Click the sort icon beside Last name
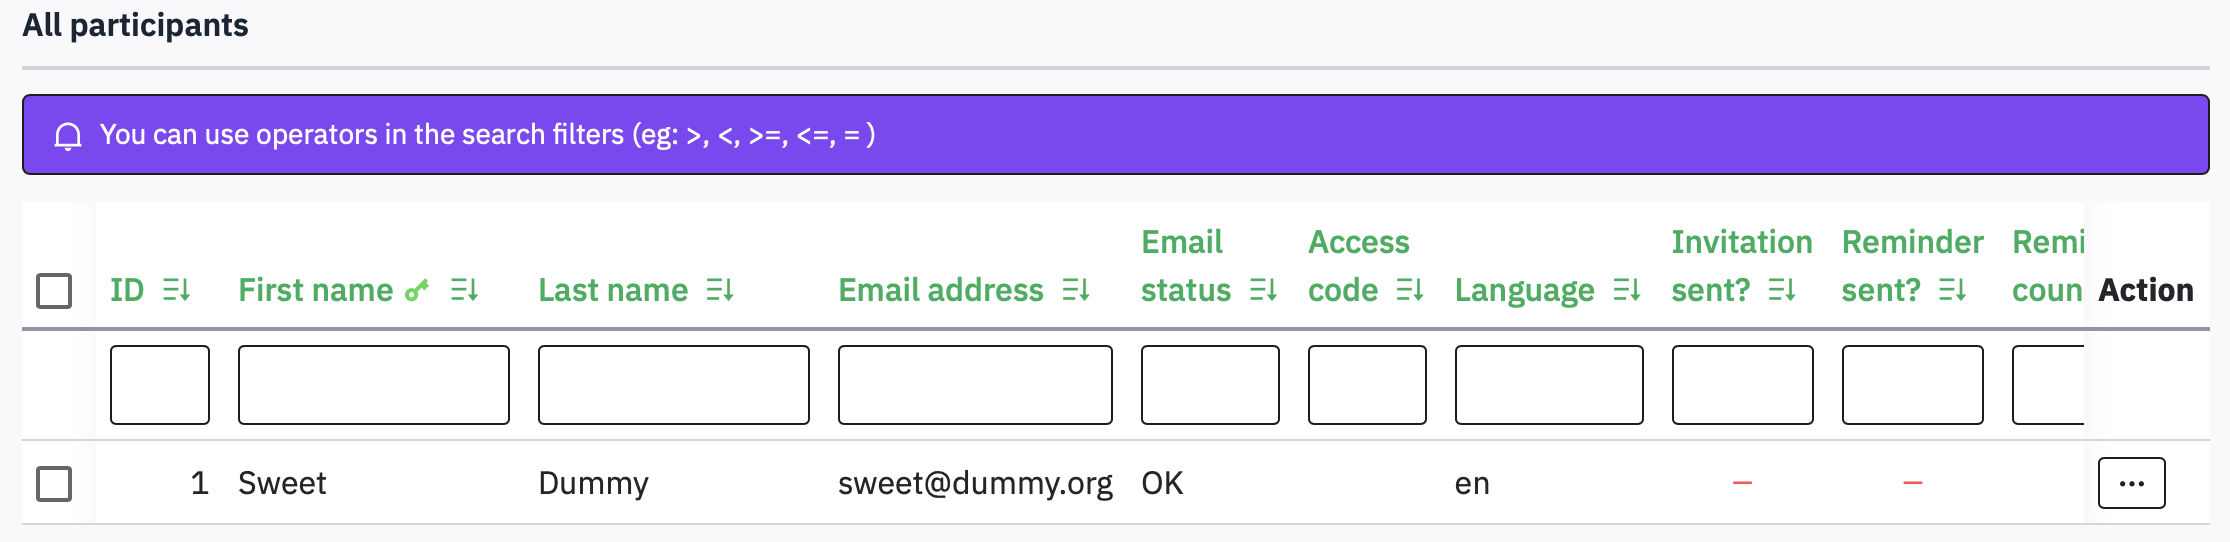This screenshot has height=542, width=2230. (720, 290)
